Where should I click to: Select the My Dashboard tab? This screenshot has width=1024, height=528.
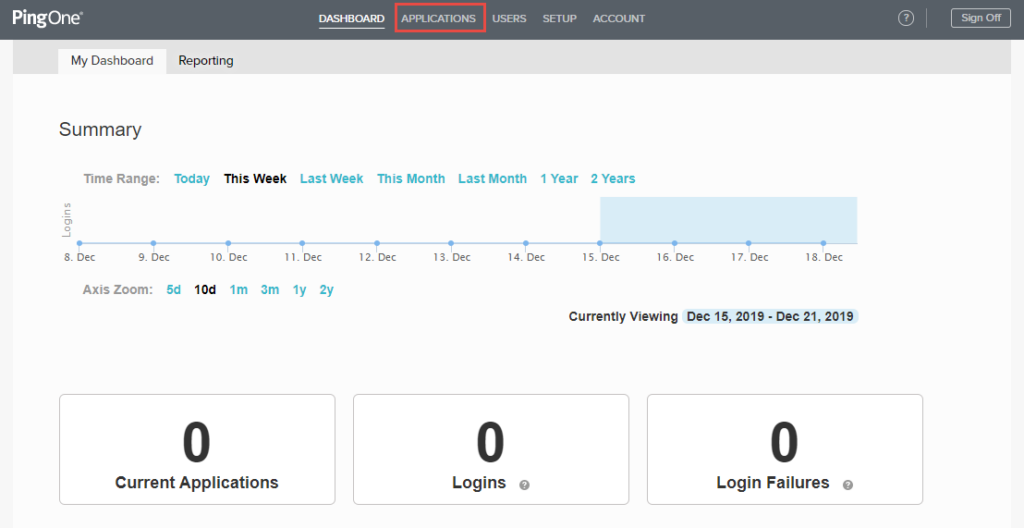[x=112, y=60]
